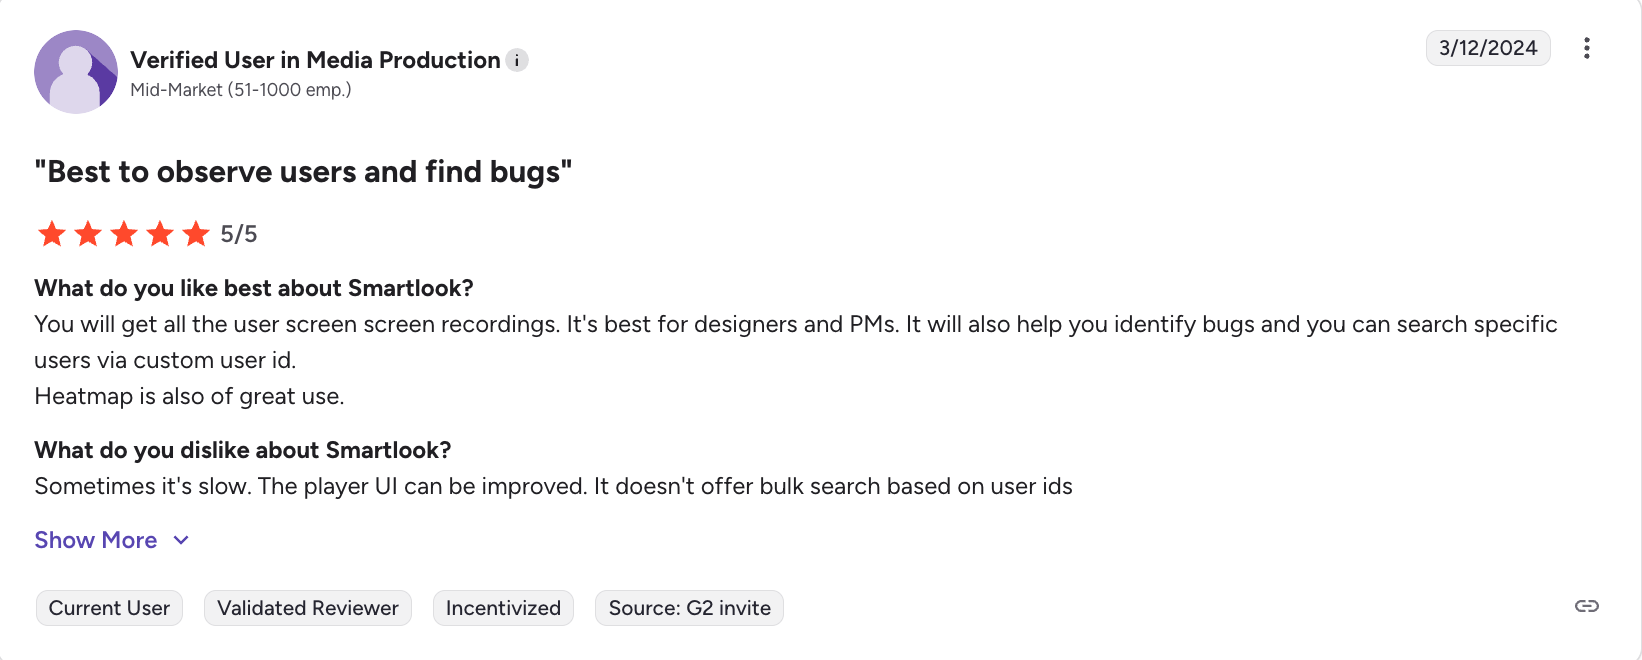The height and width of the screenshot is (660, 1642).
Task: Select the Current User tag
Action: pyautogui.click(x=109, y=608)
